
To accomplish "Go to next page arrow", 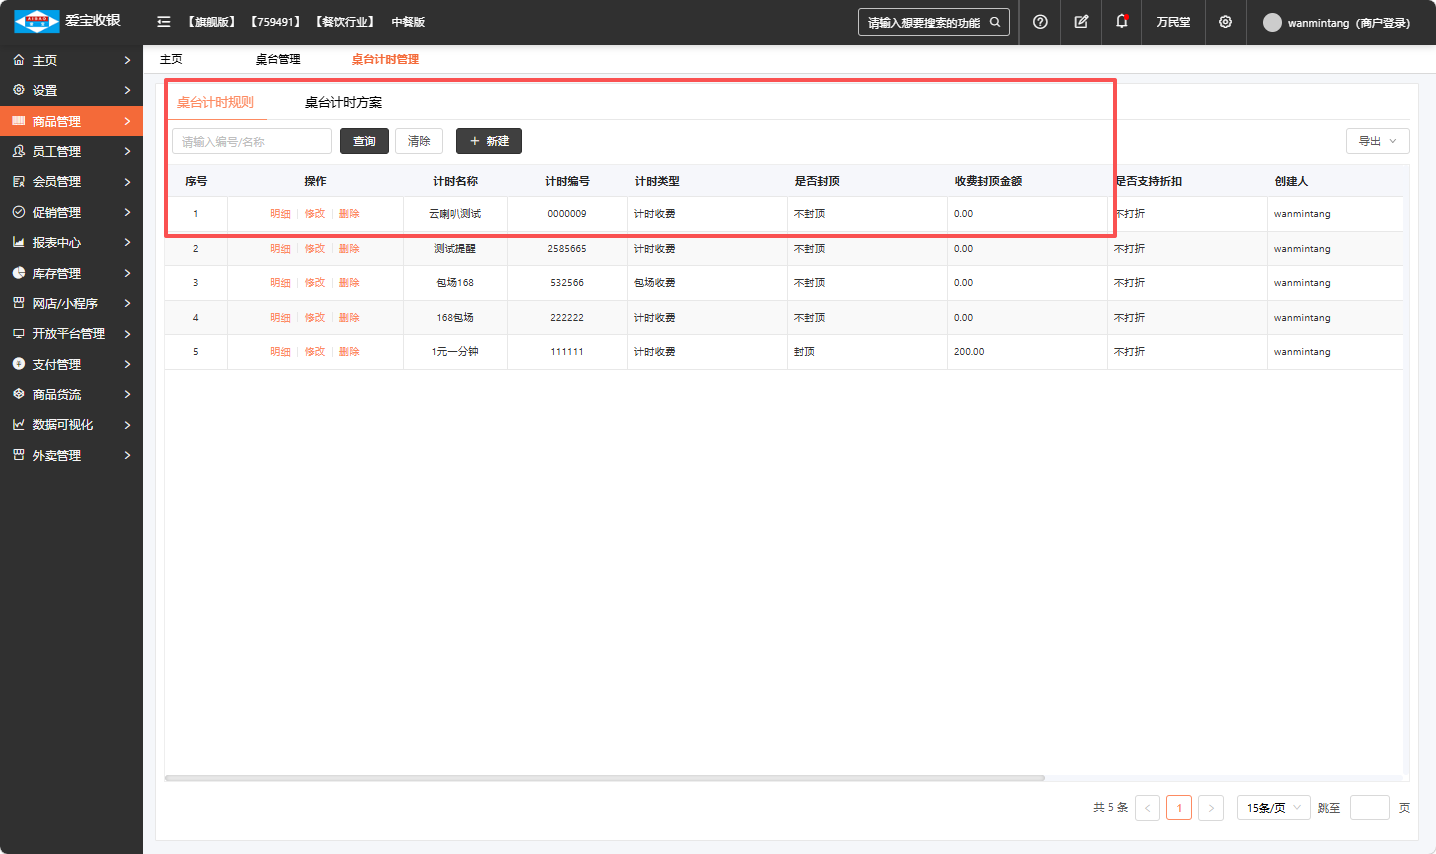I will tap(1211, 807).
